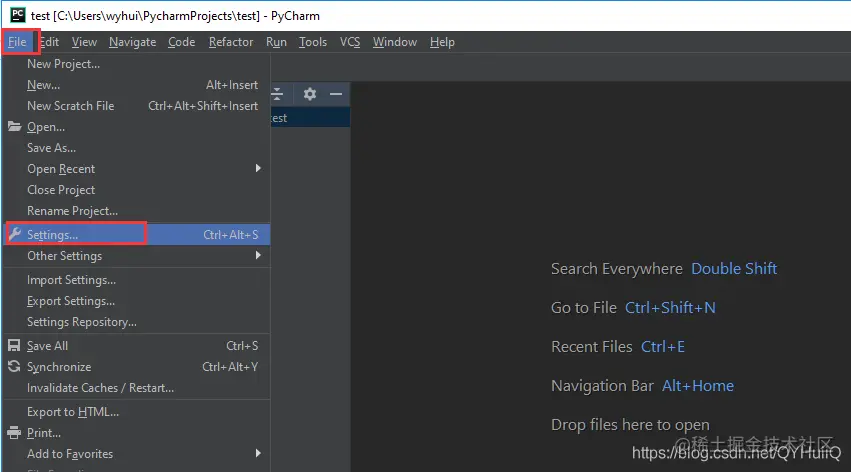Choose Close Project

pyautogui.click(x=137, y=190)
